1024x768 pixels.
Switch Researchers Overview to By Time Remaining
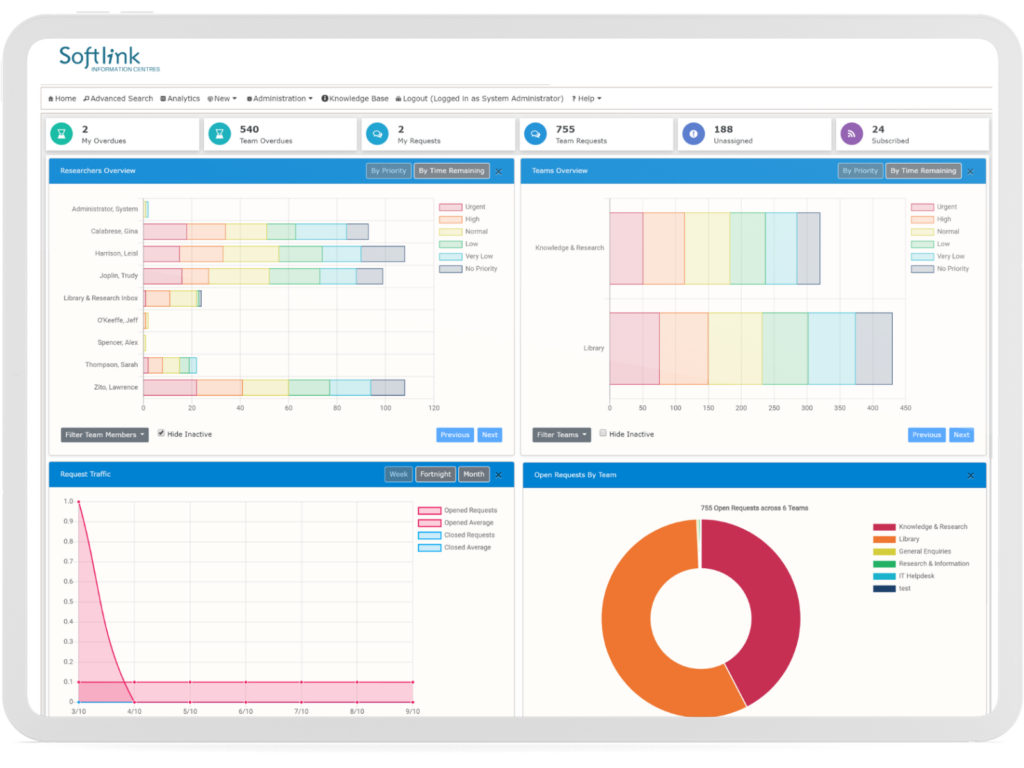coord(452,171)
